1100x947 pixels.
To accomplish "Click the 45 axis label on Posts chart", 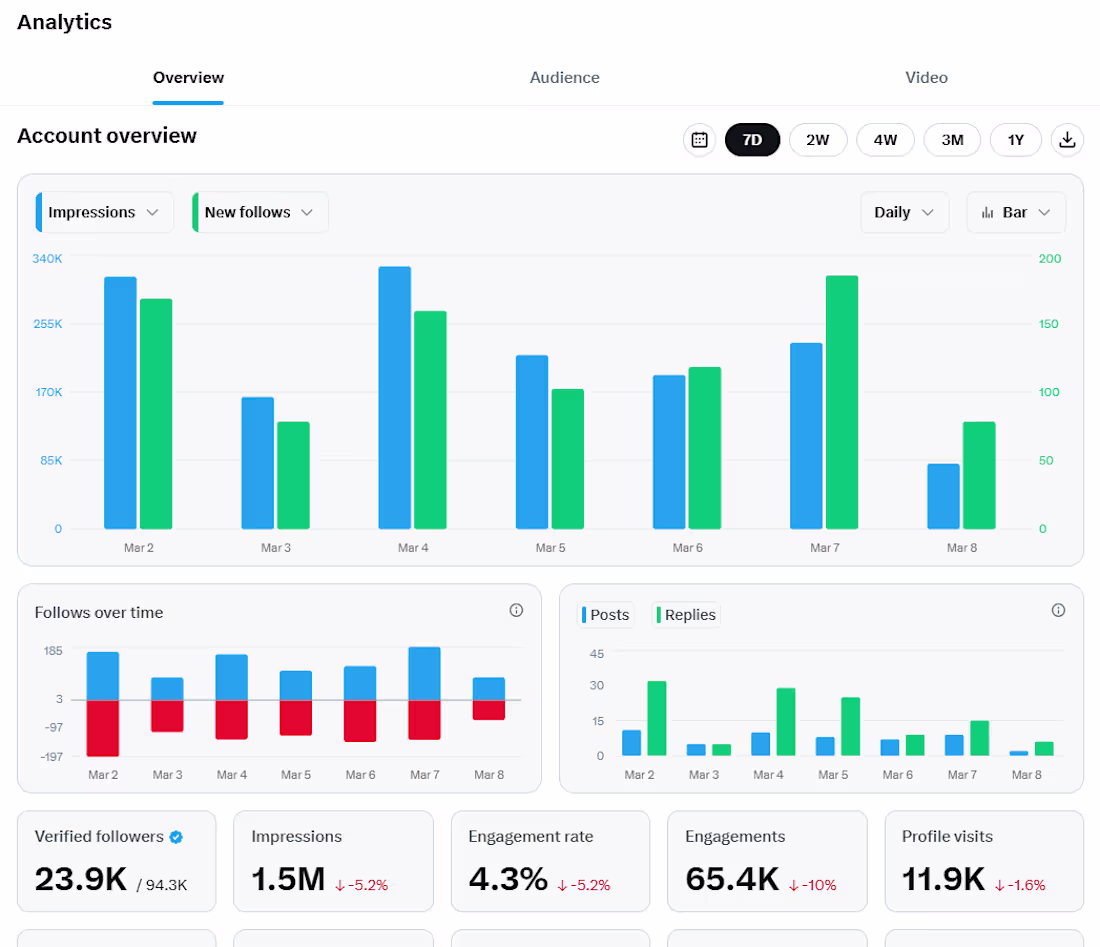I will point(596,654).
